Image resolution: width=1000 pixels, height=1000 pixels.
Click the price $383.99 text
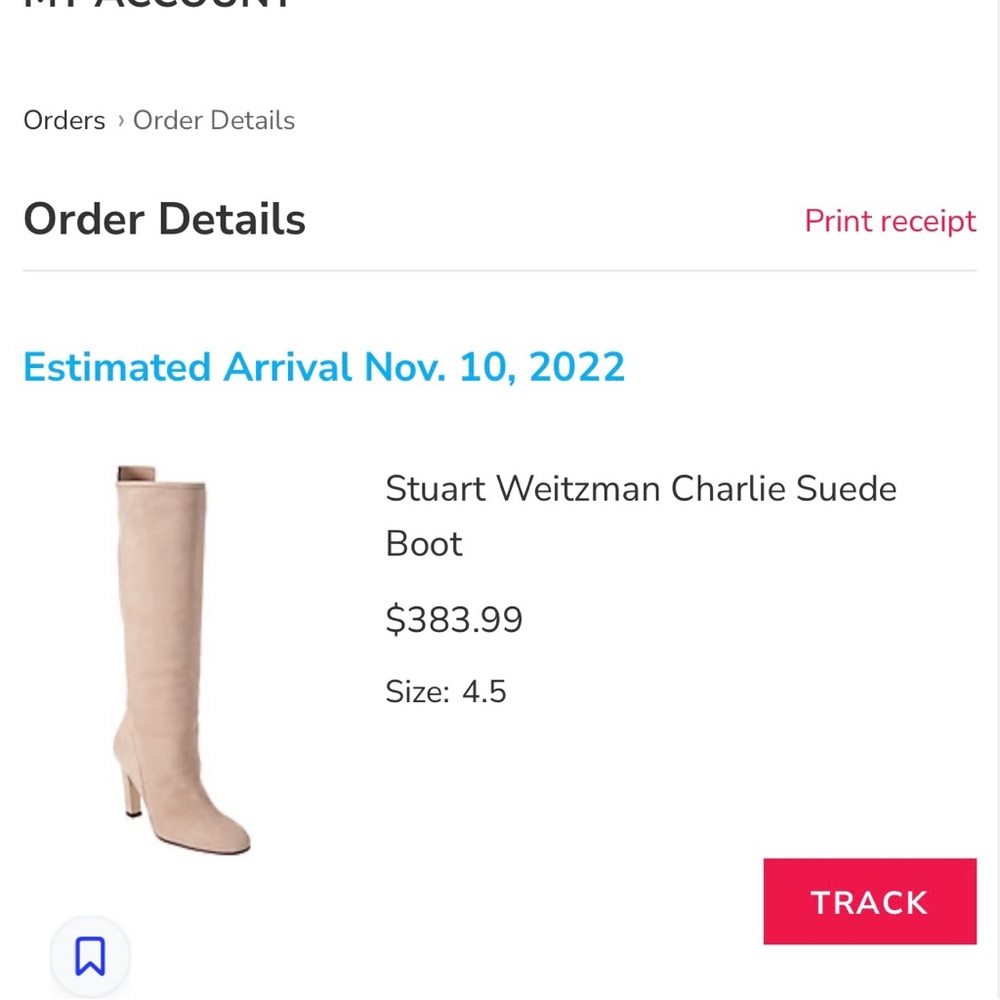[x=454, y=620]
